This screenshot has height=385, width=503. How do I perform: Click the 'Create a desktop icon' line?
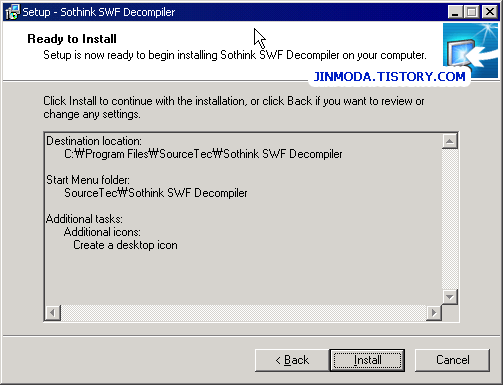click(125, 245)
